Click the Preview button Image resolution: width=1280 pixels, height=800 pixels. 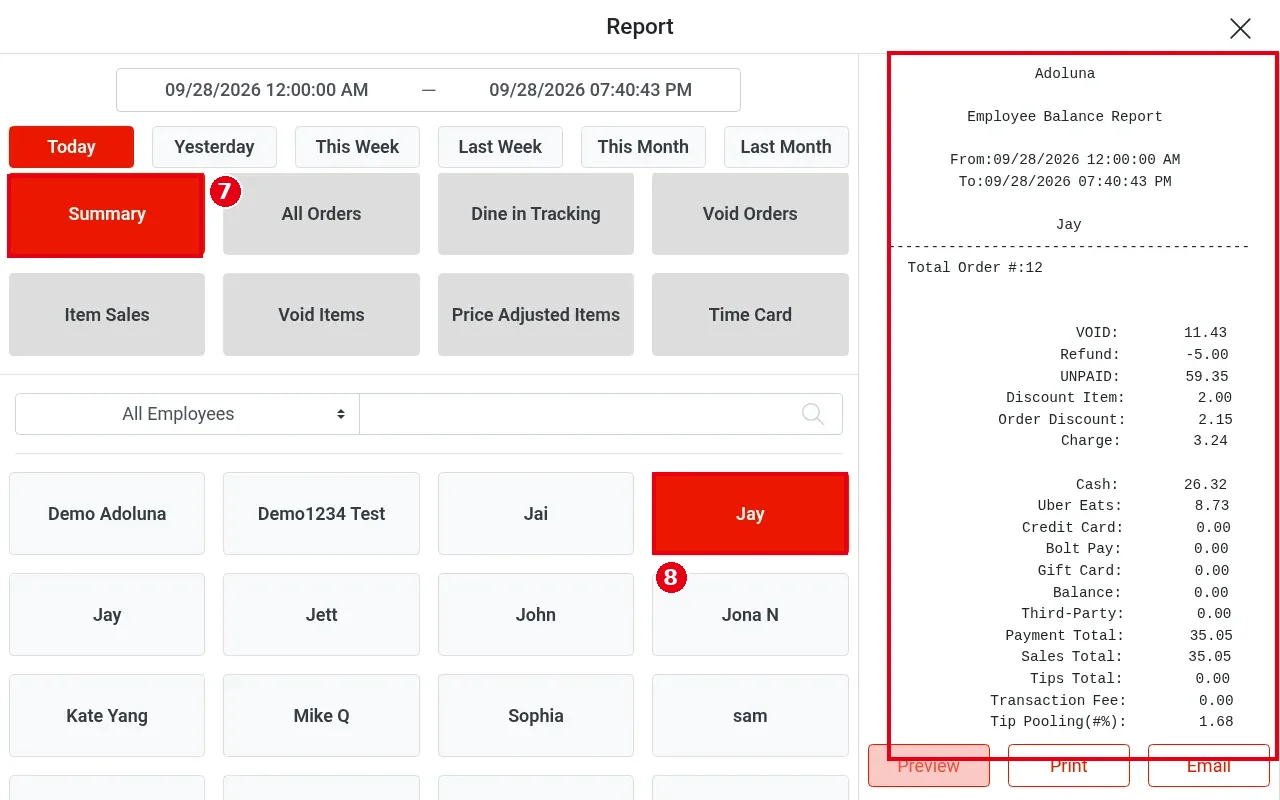(929, 766)
